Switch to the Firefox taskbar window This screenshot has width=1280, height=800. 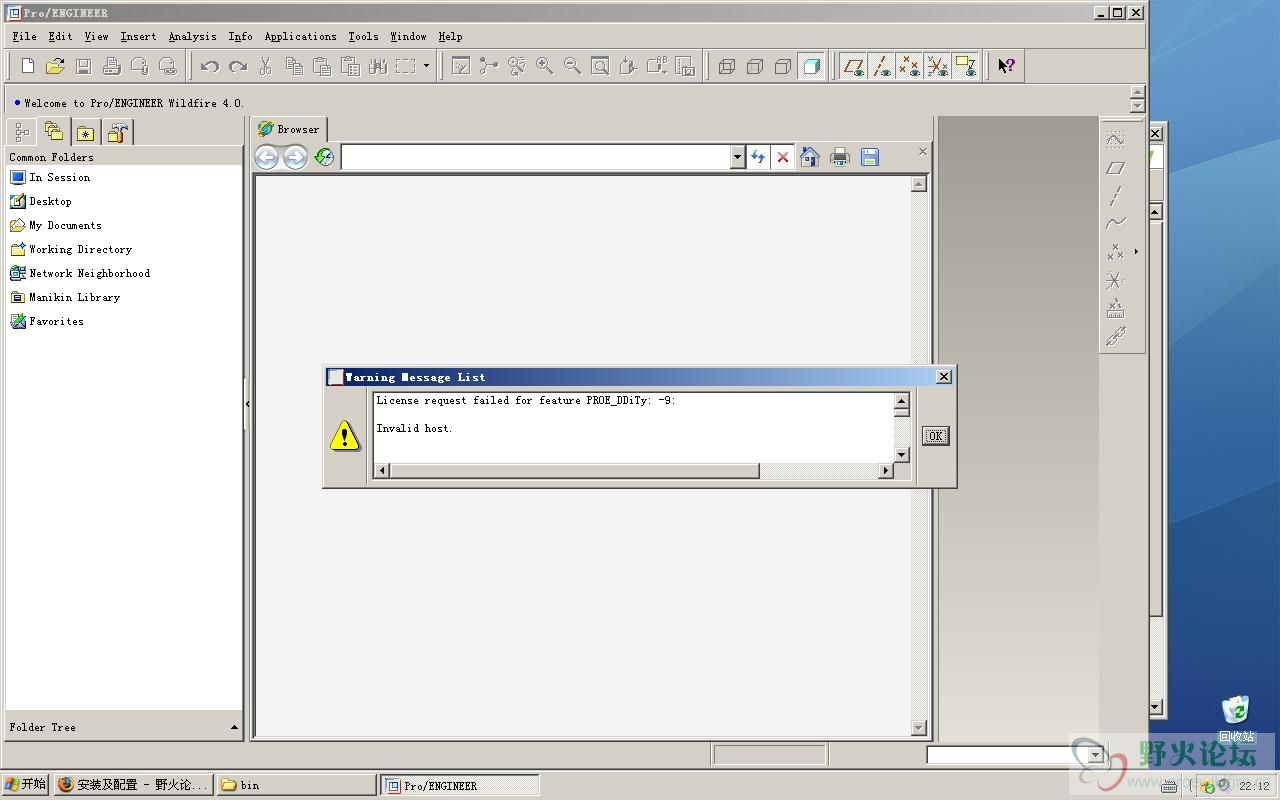[x=134, y=785]
